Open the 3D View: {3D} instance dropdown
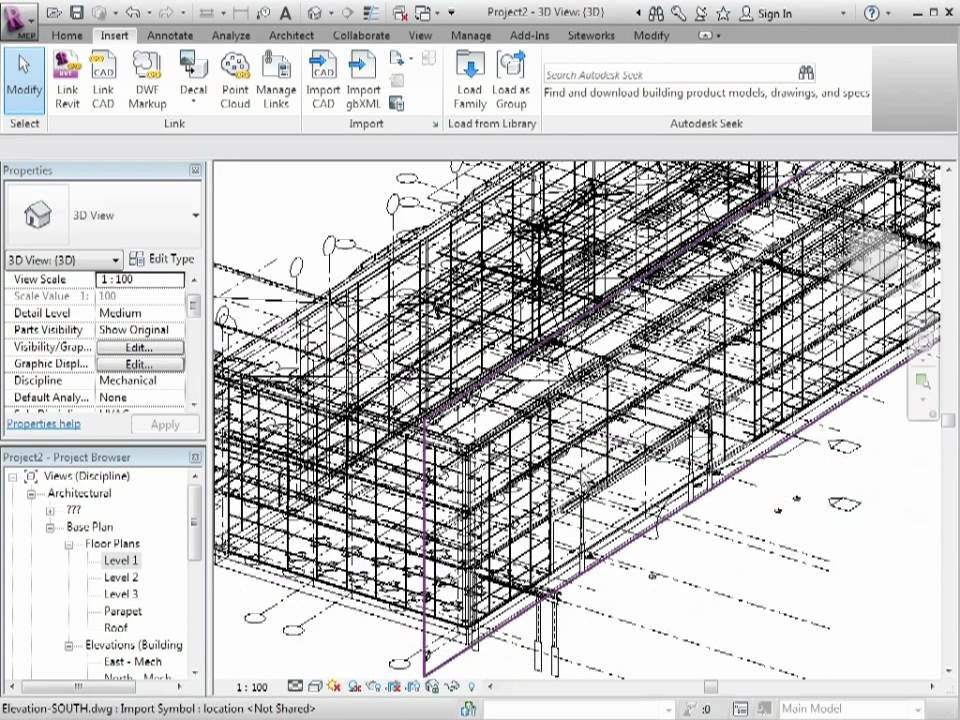Image resolution: width=960 pixels, height=720 pixels. tap(115, 260)
